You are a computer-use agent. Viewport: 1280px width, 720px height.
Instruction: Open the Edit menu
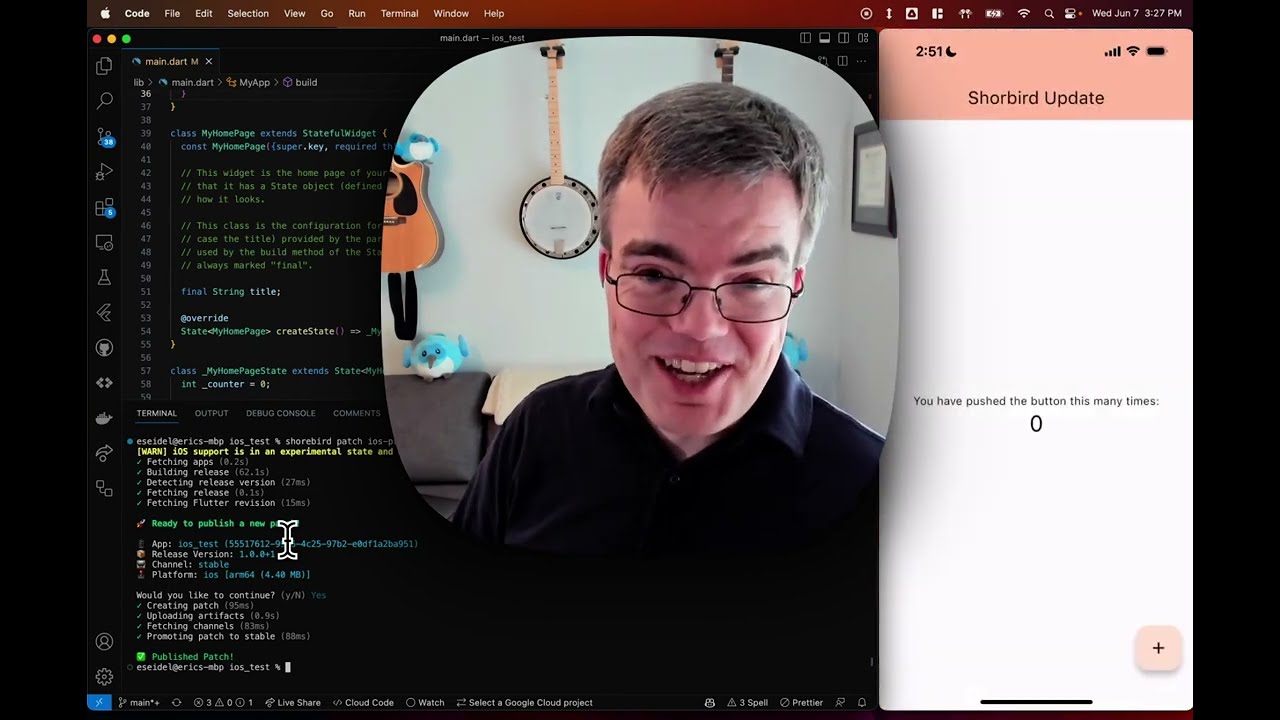tap(203, 13)
